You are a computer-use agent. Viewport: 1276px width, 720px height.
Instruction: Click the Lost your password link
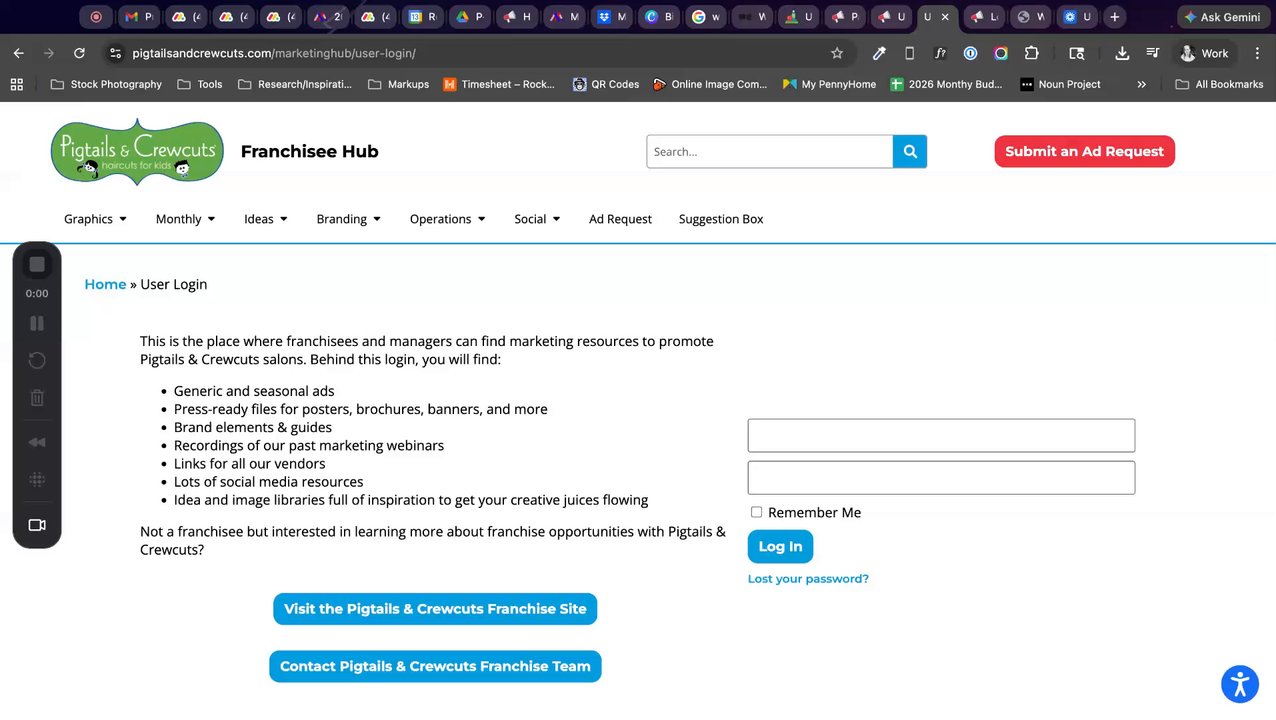(x=808, y=579)
